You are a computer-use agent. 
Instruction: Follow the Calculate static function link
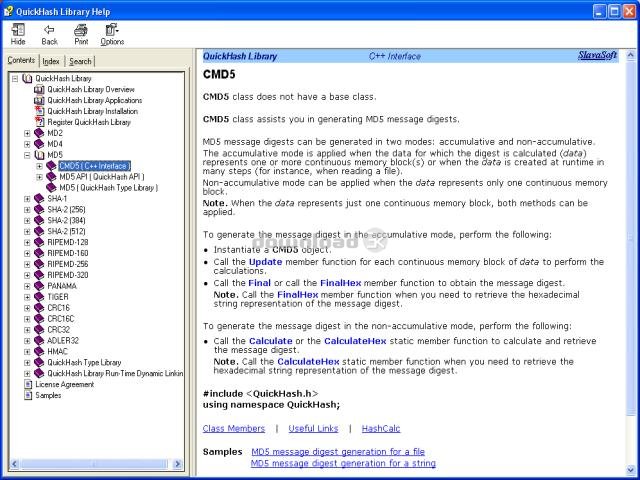pyautogui.click(x=271, y=341)
